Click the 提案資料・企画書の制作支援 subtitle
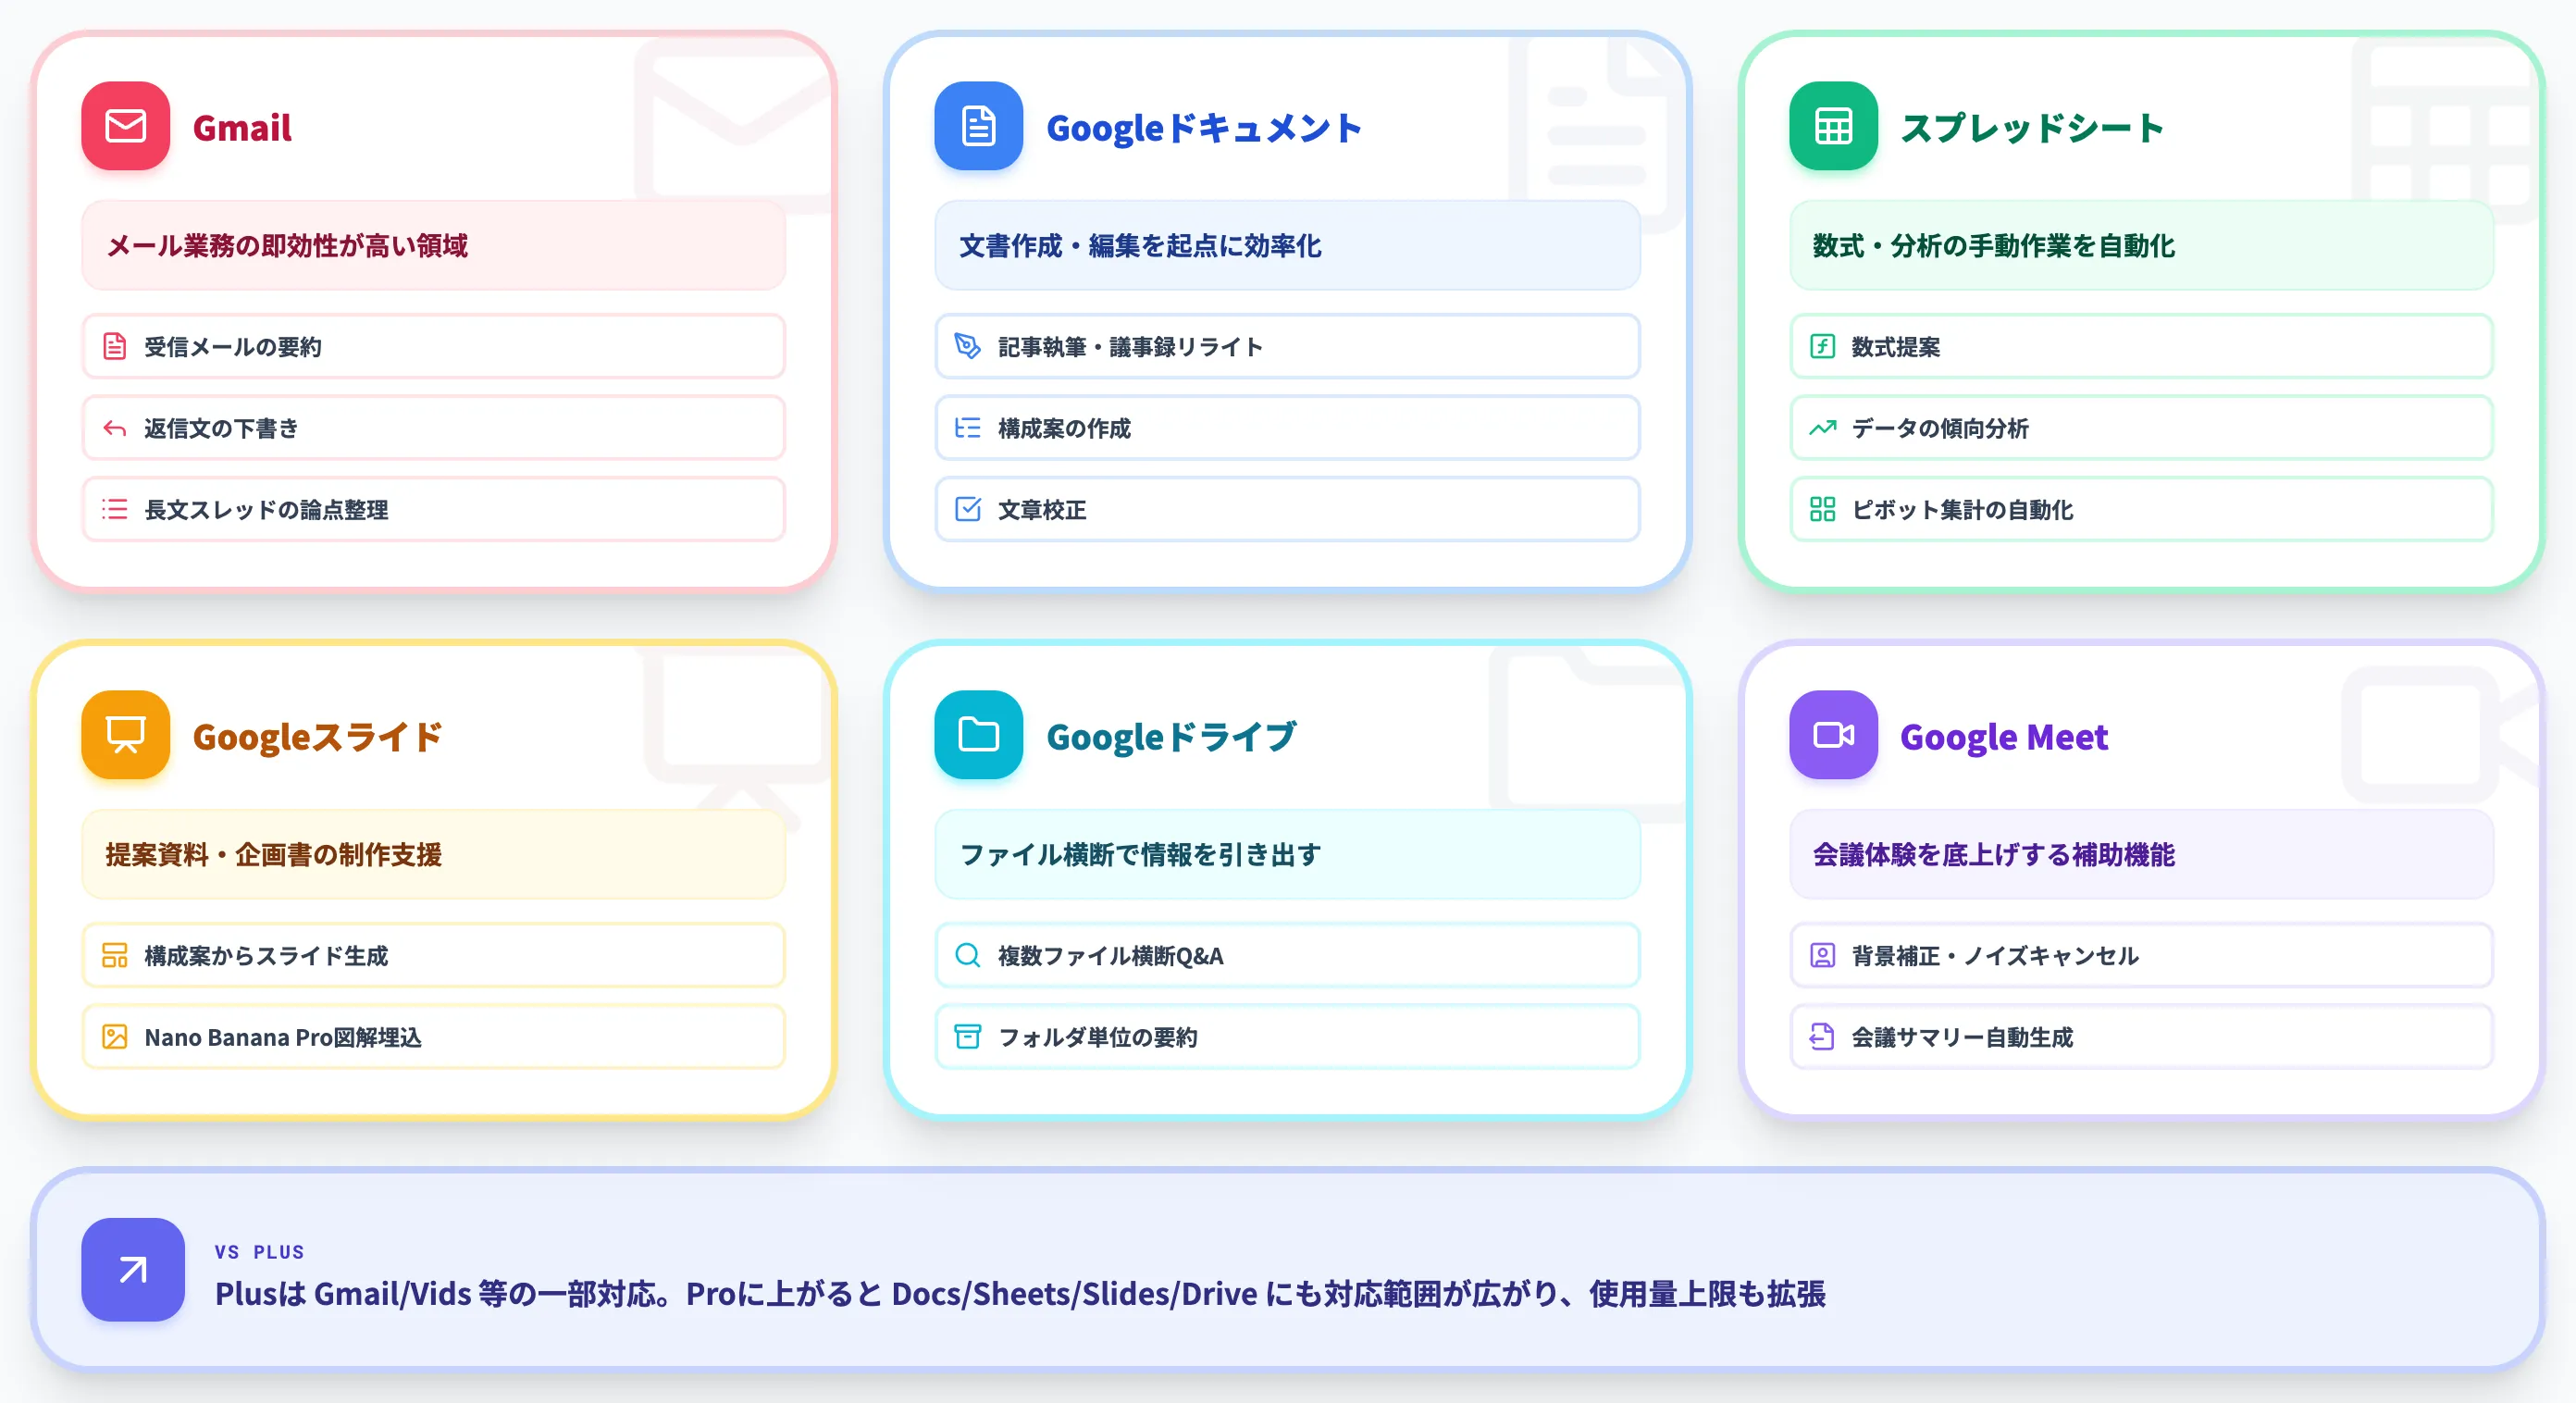Screen dimensions: 2576x1403 274,854
